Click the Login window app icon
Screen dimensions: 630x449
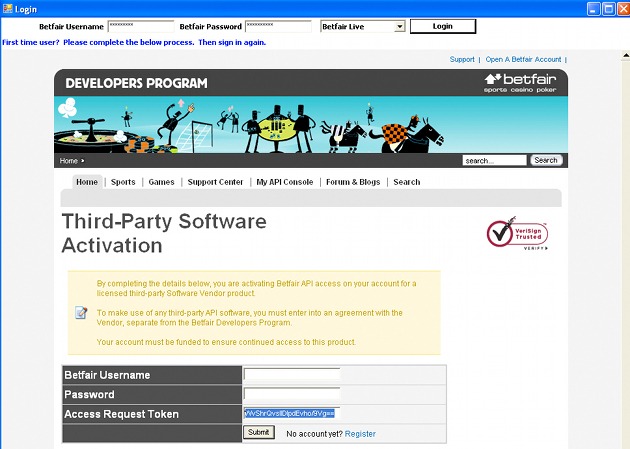[7, 8]
